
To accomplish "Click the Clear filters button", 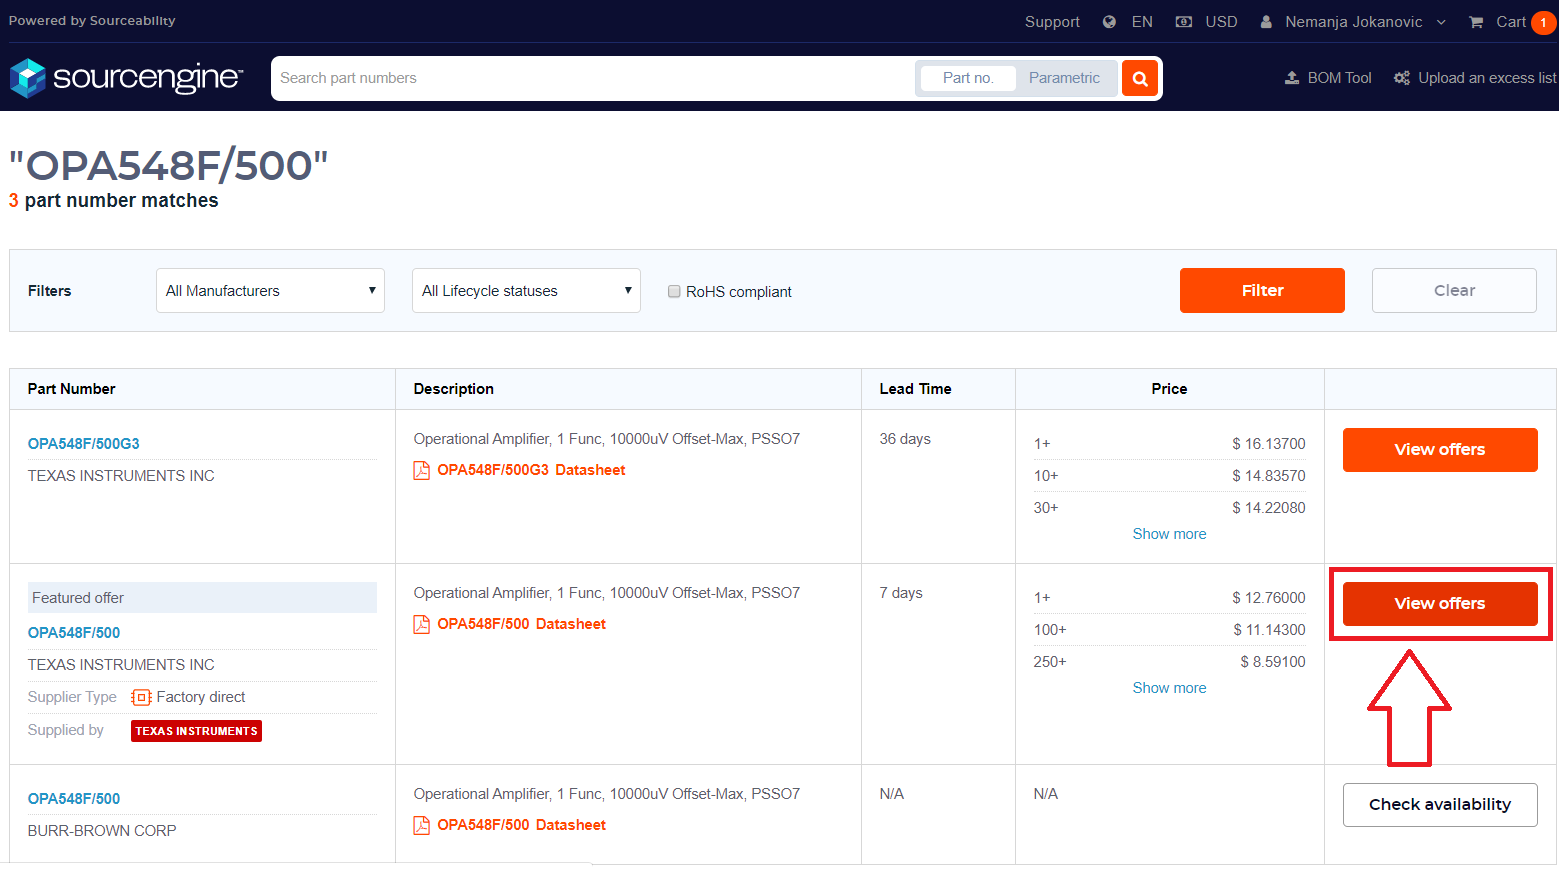I will (x=1454, y=291).
